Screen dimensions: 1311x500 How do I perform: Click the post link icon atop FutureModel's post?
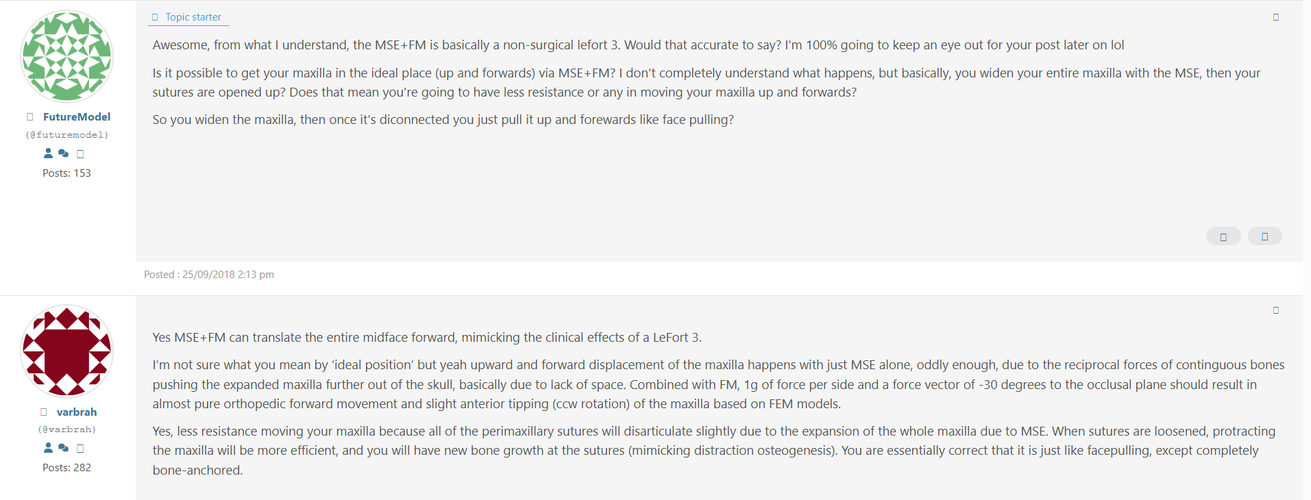pyautogui.click(x=1276, y=17)
